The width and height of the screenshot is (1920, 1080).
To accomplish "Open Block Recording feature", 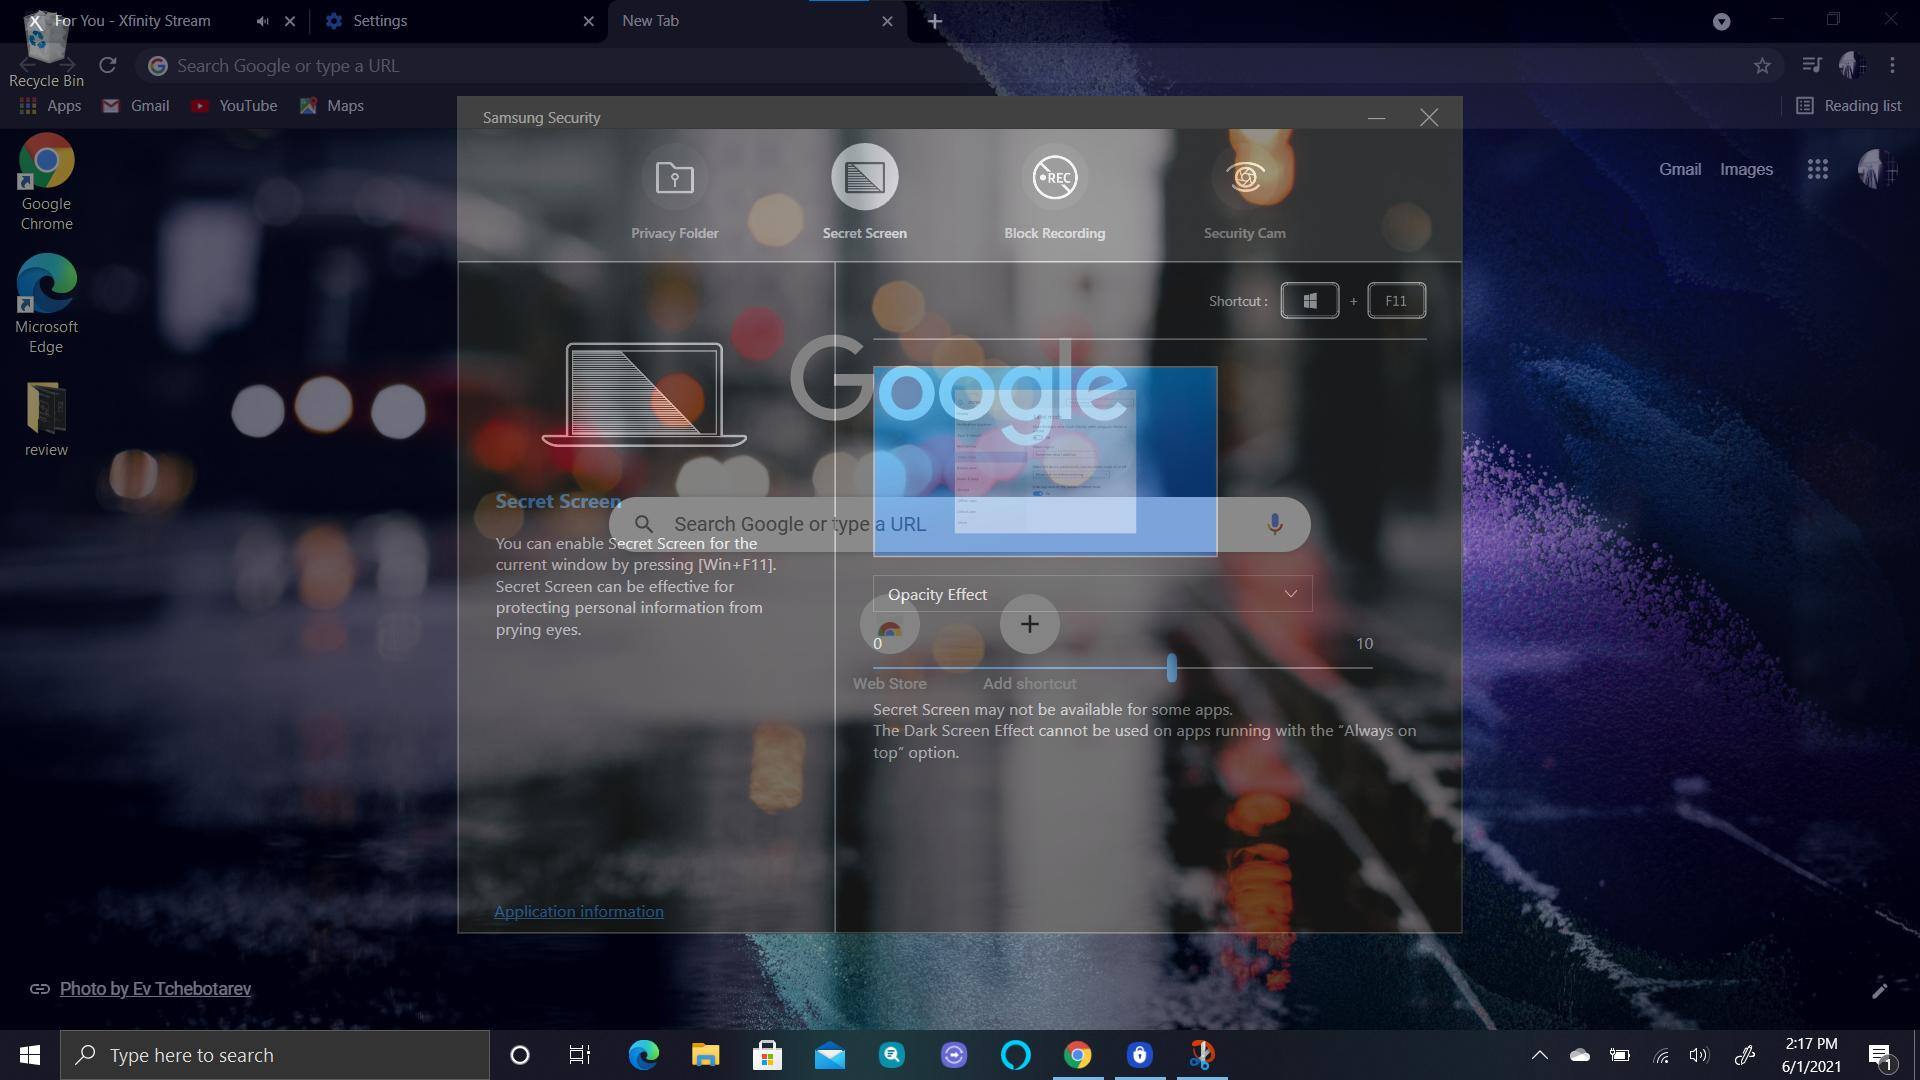I will coord(1054,178).
